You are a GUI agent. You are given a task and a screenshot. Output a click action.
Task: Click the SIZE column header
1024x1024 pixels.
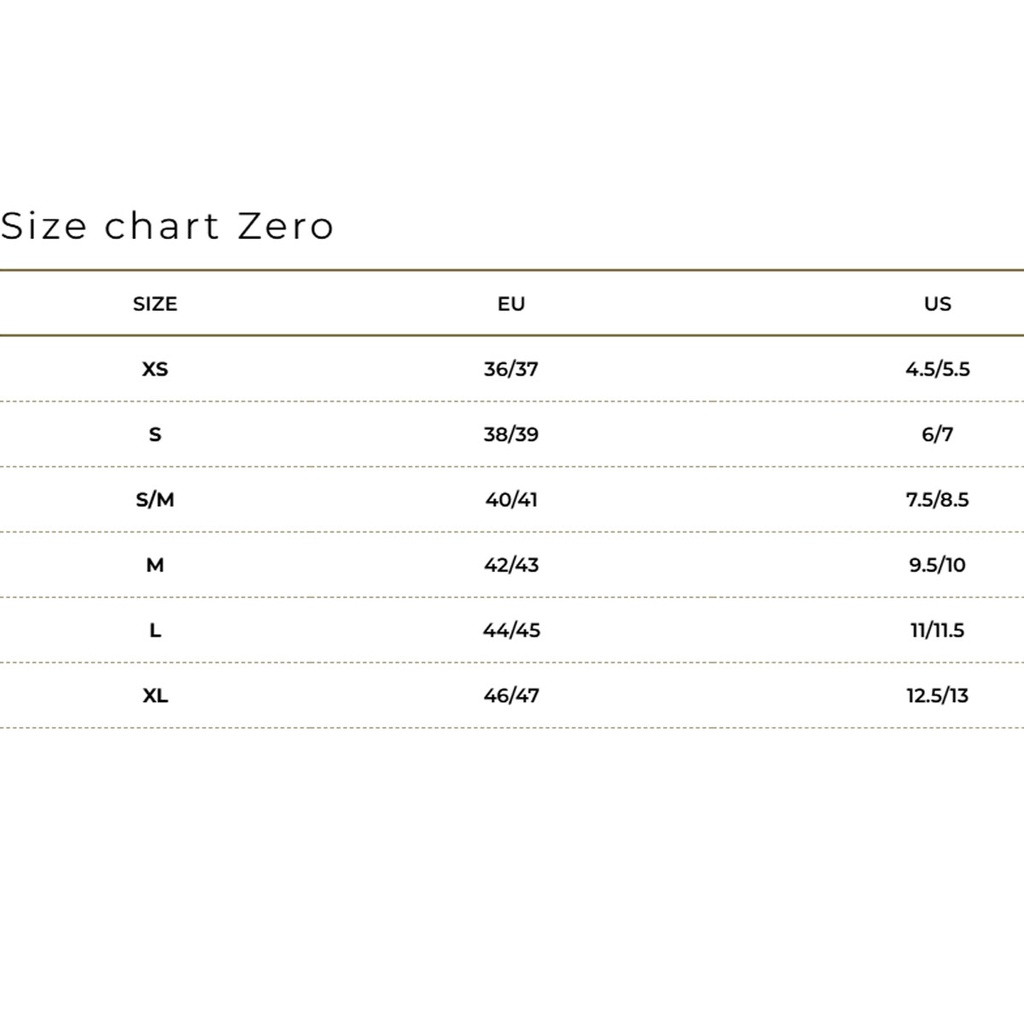tap(155, 304)
